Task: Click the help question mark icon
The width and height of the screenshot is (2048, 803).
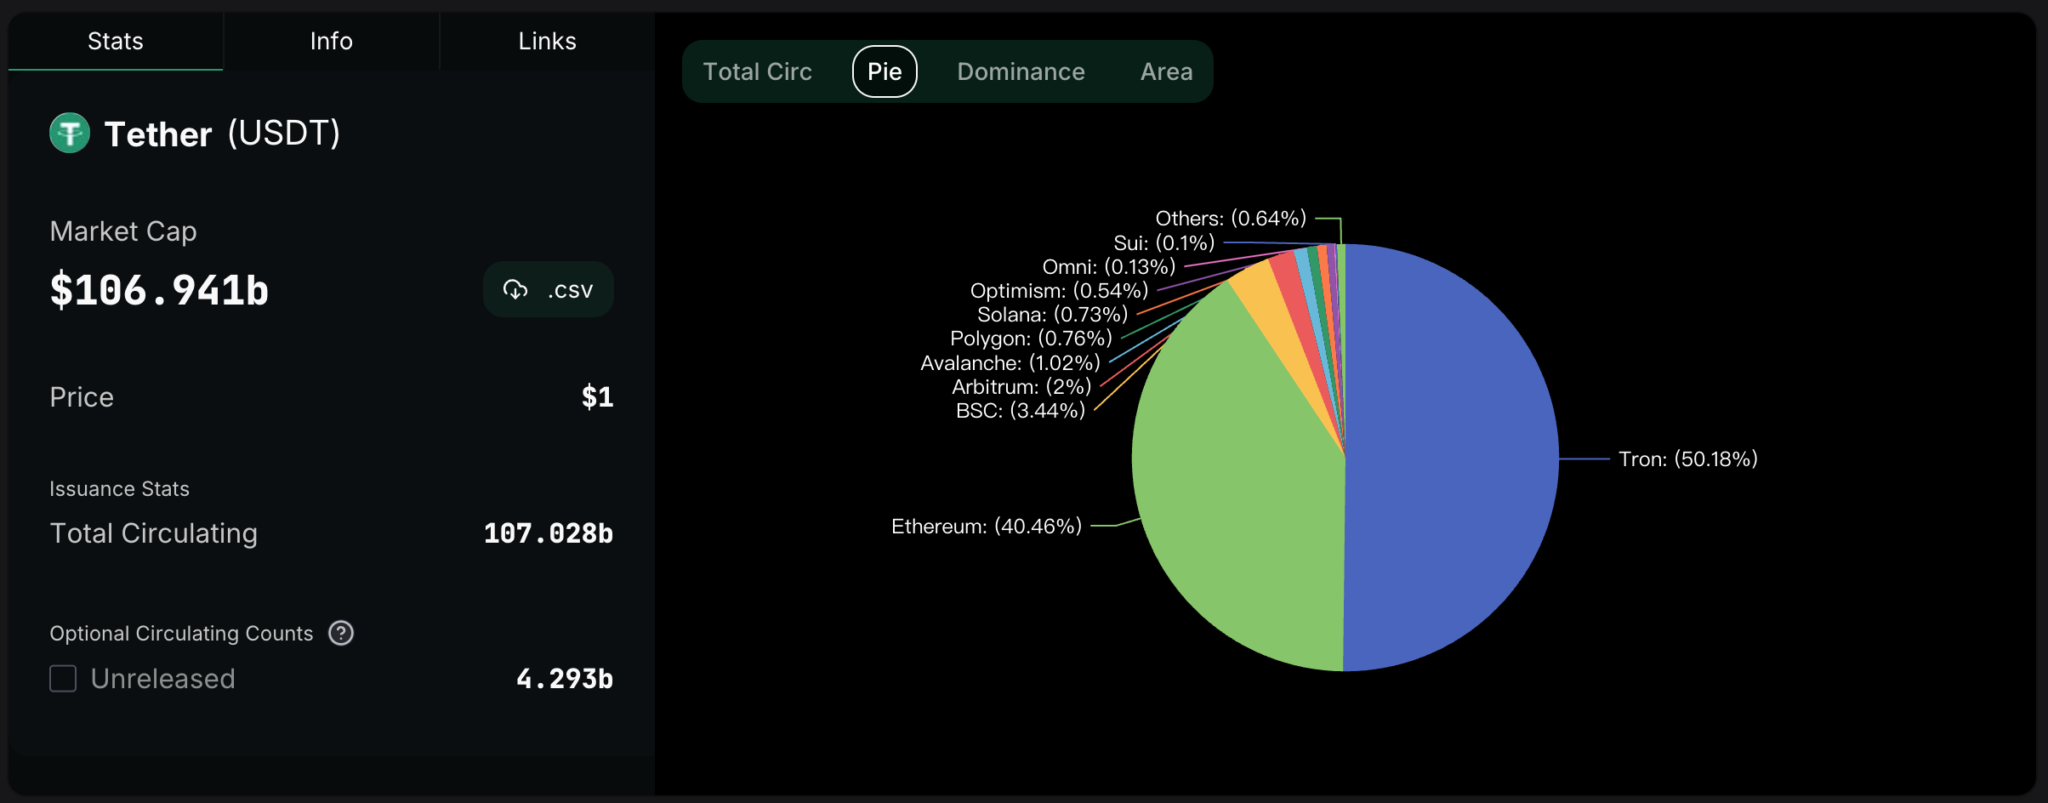Action: pos(341,633)
